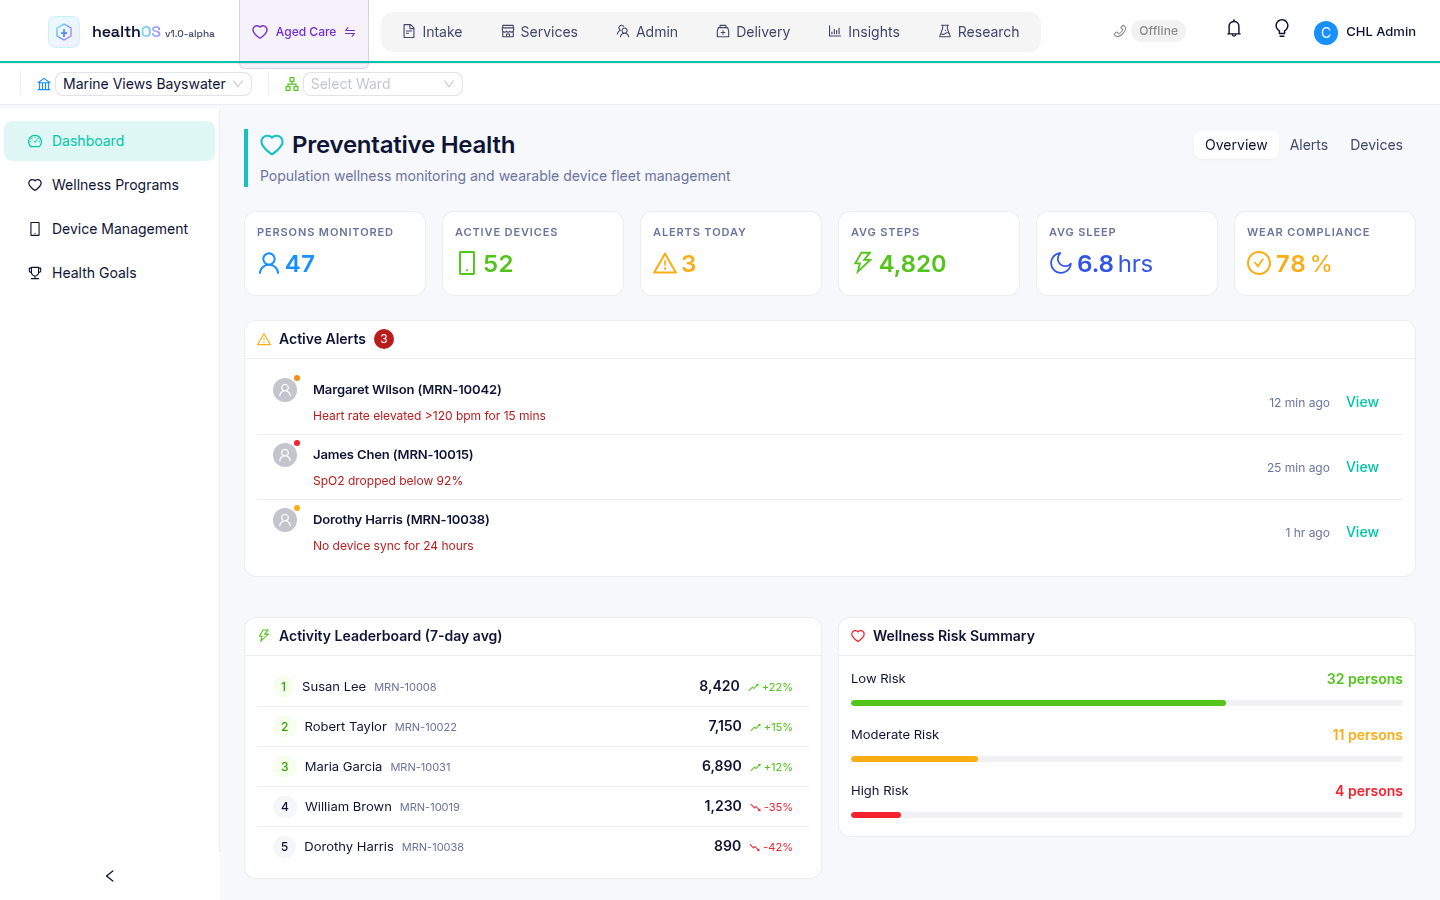This screenshot has height=900, width=1440.
Task: View Dorothy Harris's device sync alert
Action: (x=1362, y=532)
